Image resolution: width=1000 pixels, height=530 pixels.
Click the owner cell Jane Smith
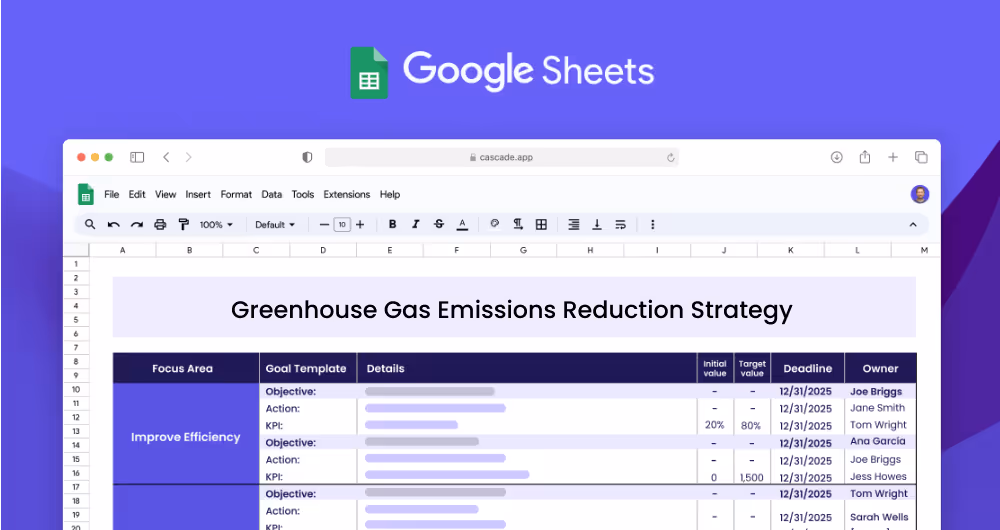tap(878, 408)
